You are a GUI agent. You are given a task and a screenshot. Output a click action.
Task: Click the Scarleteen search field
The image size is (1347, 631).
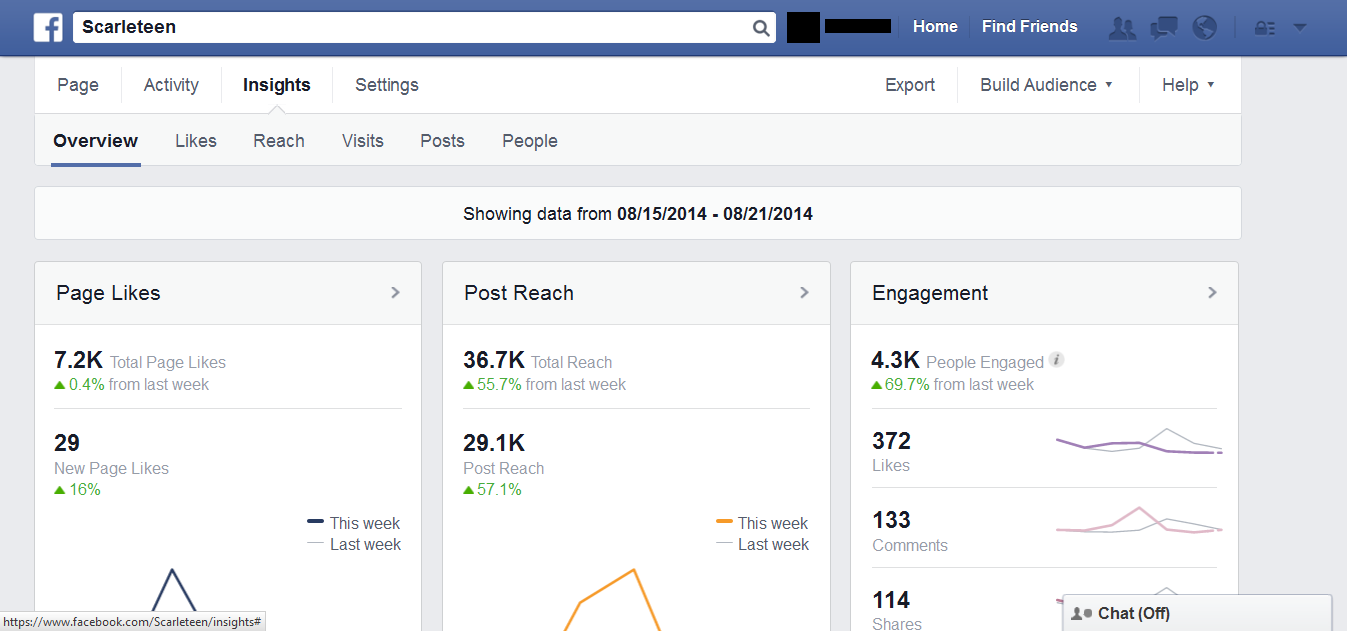click(424, 27)
